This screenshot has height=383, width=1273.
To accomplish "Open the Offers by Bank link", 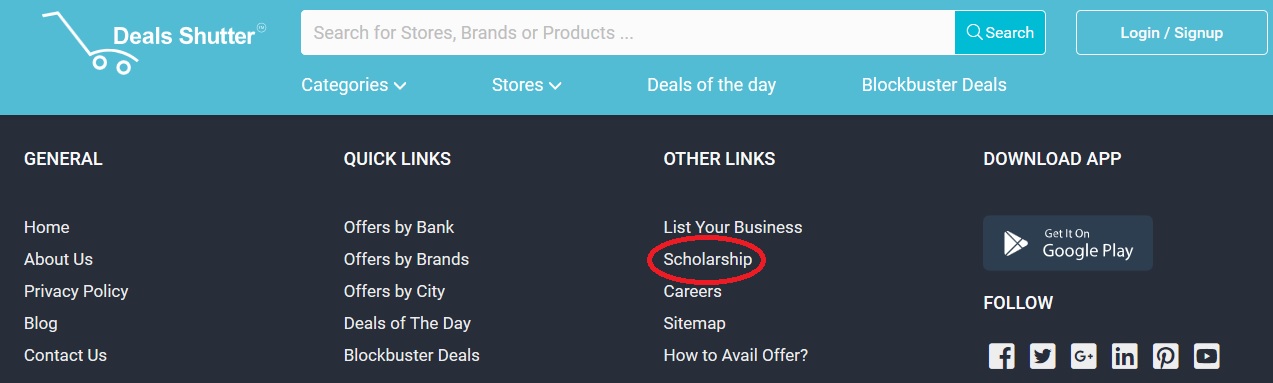I will coord(399,227).
